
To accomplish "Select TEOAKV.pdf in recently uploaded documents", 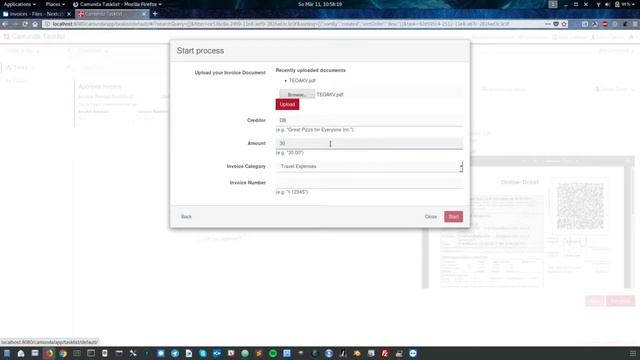I will click(302, 81).
